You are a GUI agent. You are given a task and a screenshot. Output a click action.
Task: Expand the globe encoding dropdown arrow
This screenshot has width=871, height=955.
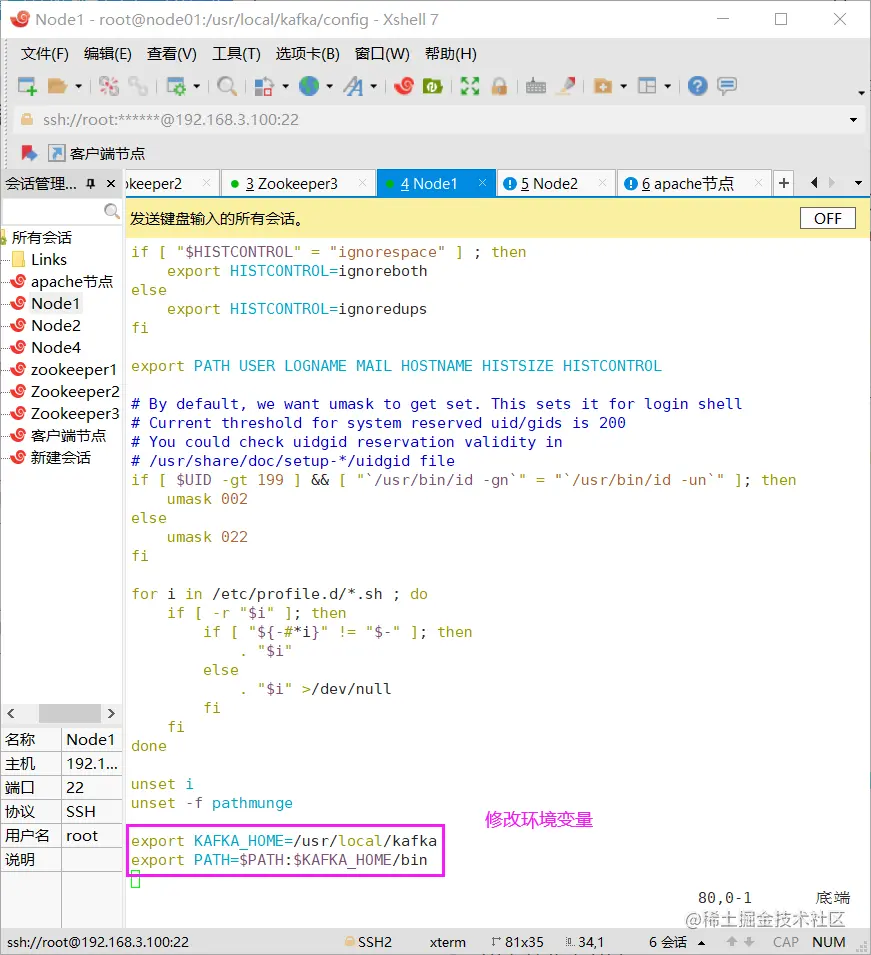pyautogui.click(x=330, y=86)
